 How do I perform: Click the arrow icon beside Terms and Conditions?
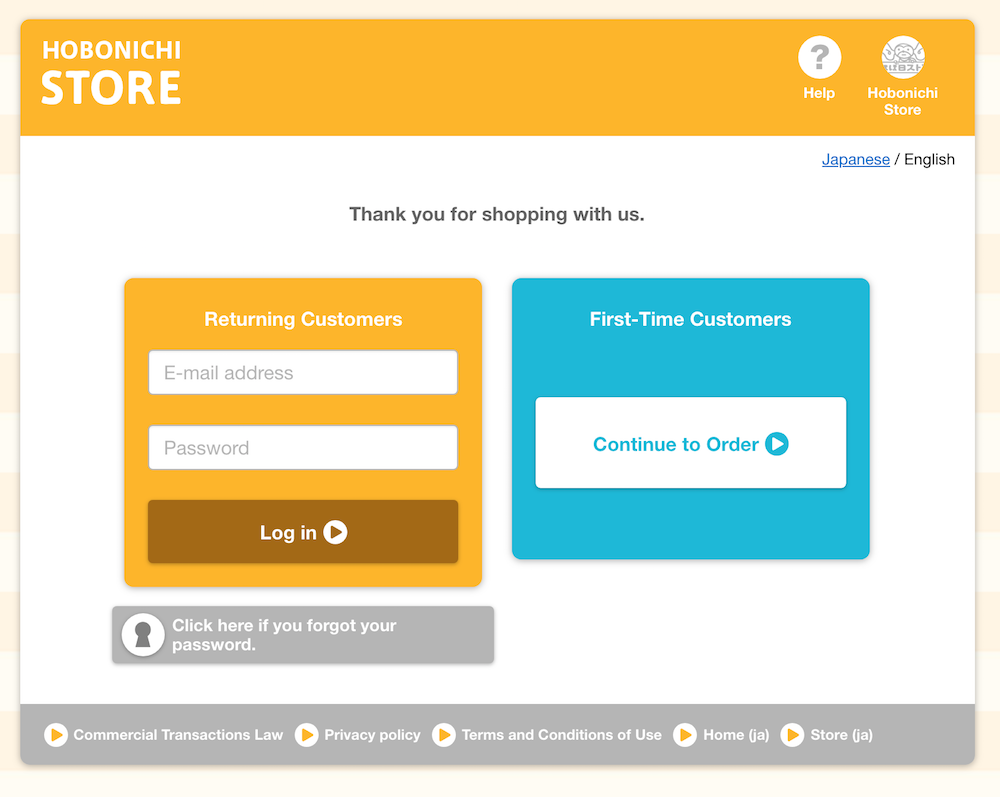point(444,735)
